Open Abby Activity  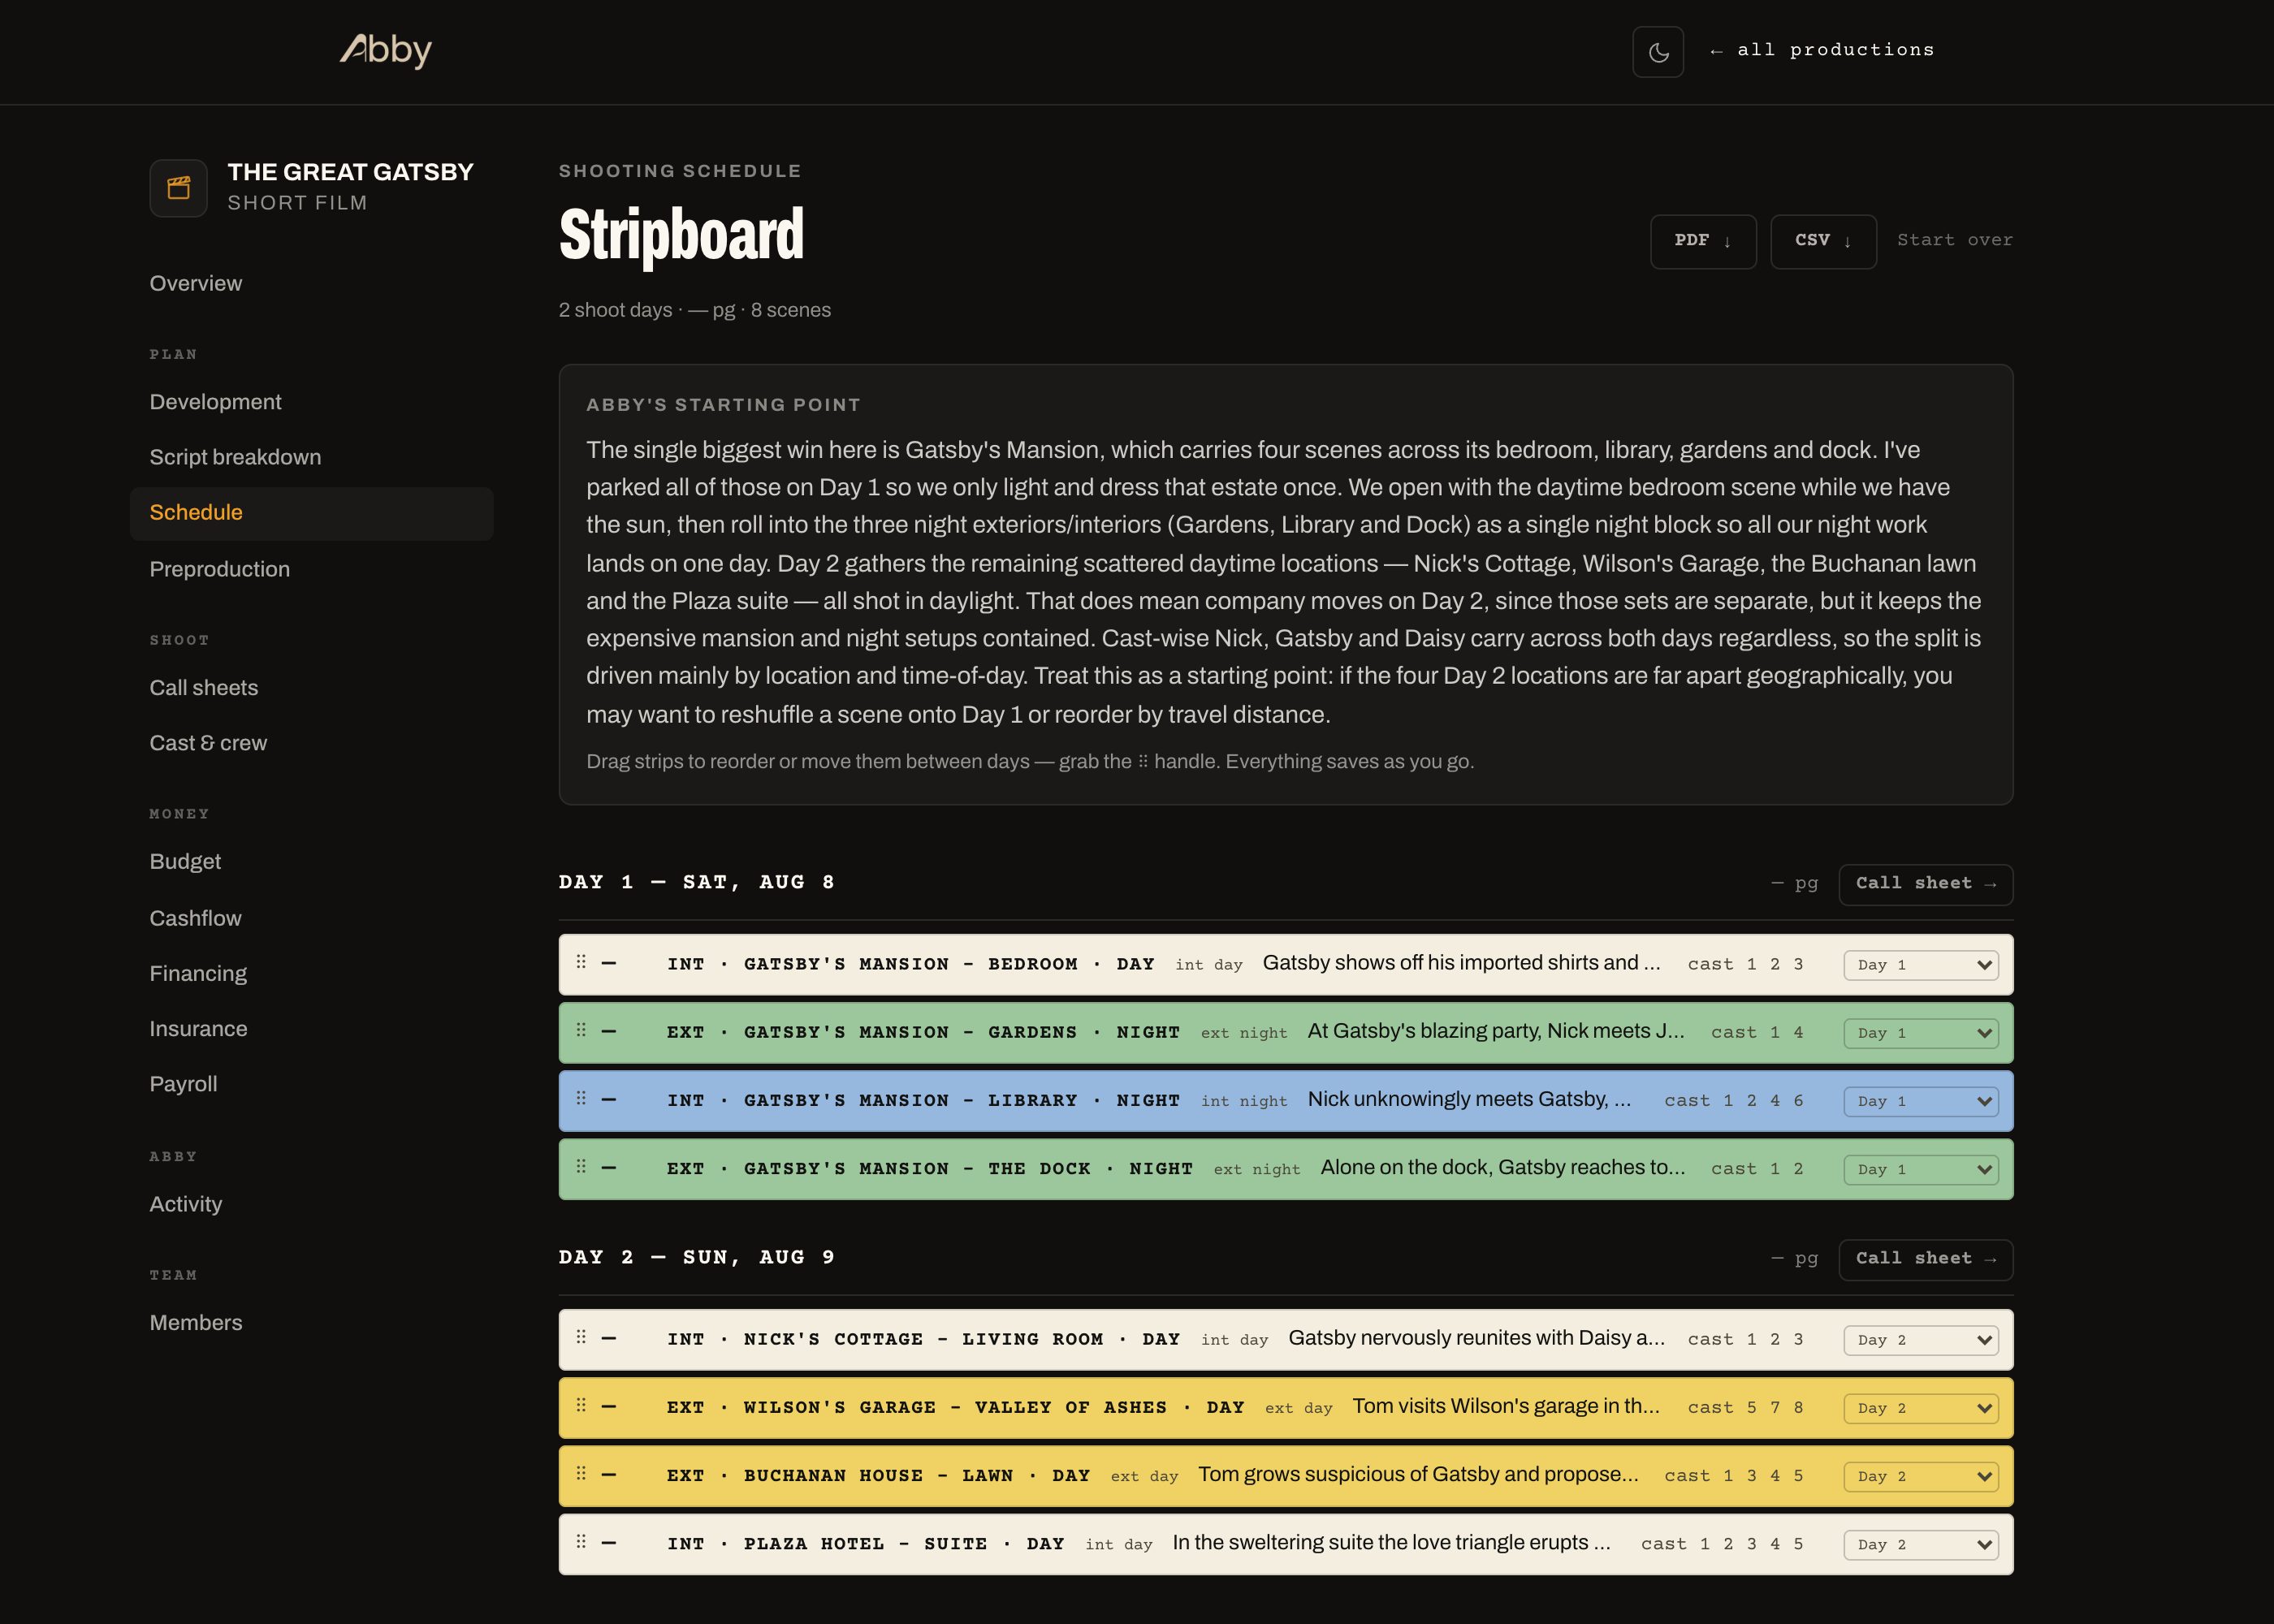[x=186, y=1204]
